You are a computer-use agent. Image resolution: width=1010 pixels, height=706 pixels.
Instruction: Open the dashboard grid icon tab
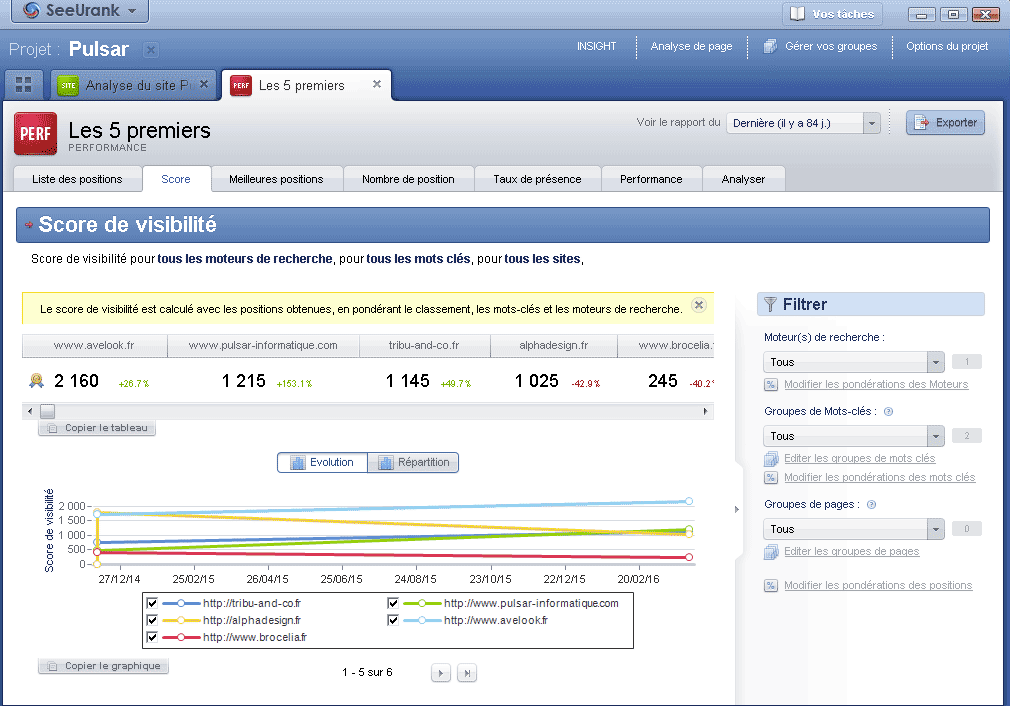pos(24,84)
